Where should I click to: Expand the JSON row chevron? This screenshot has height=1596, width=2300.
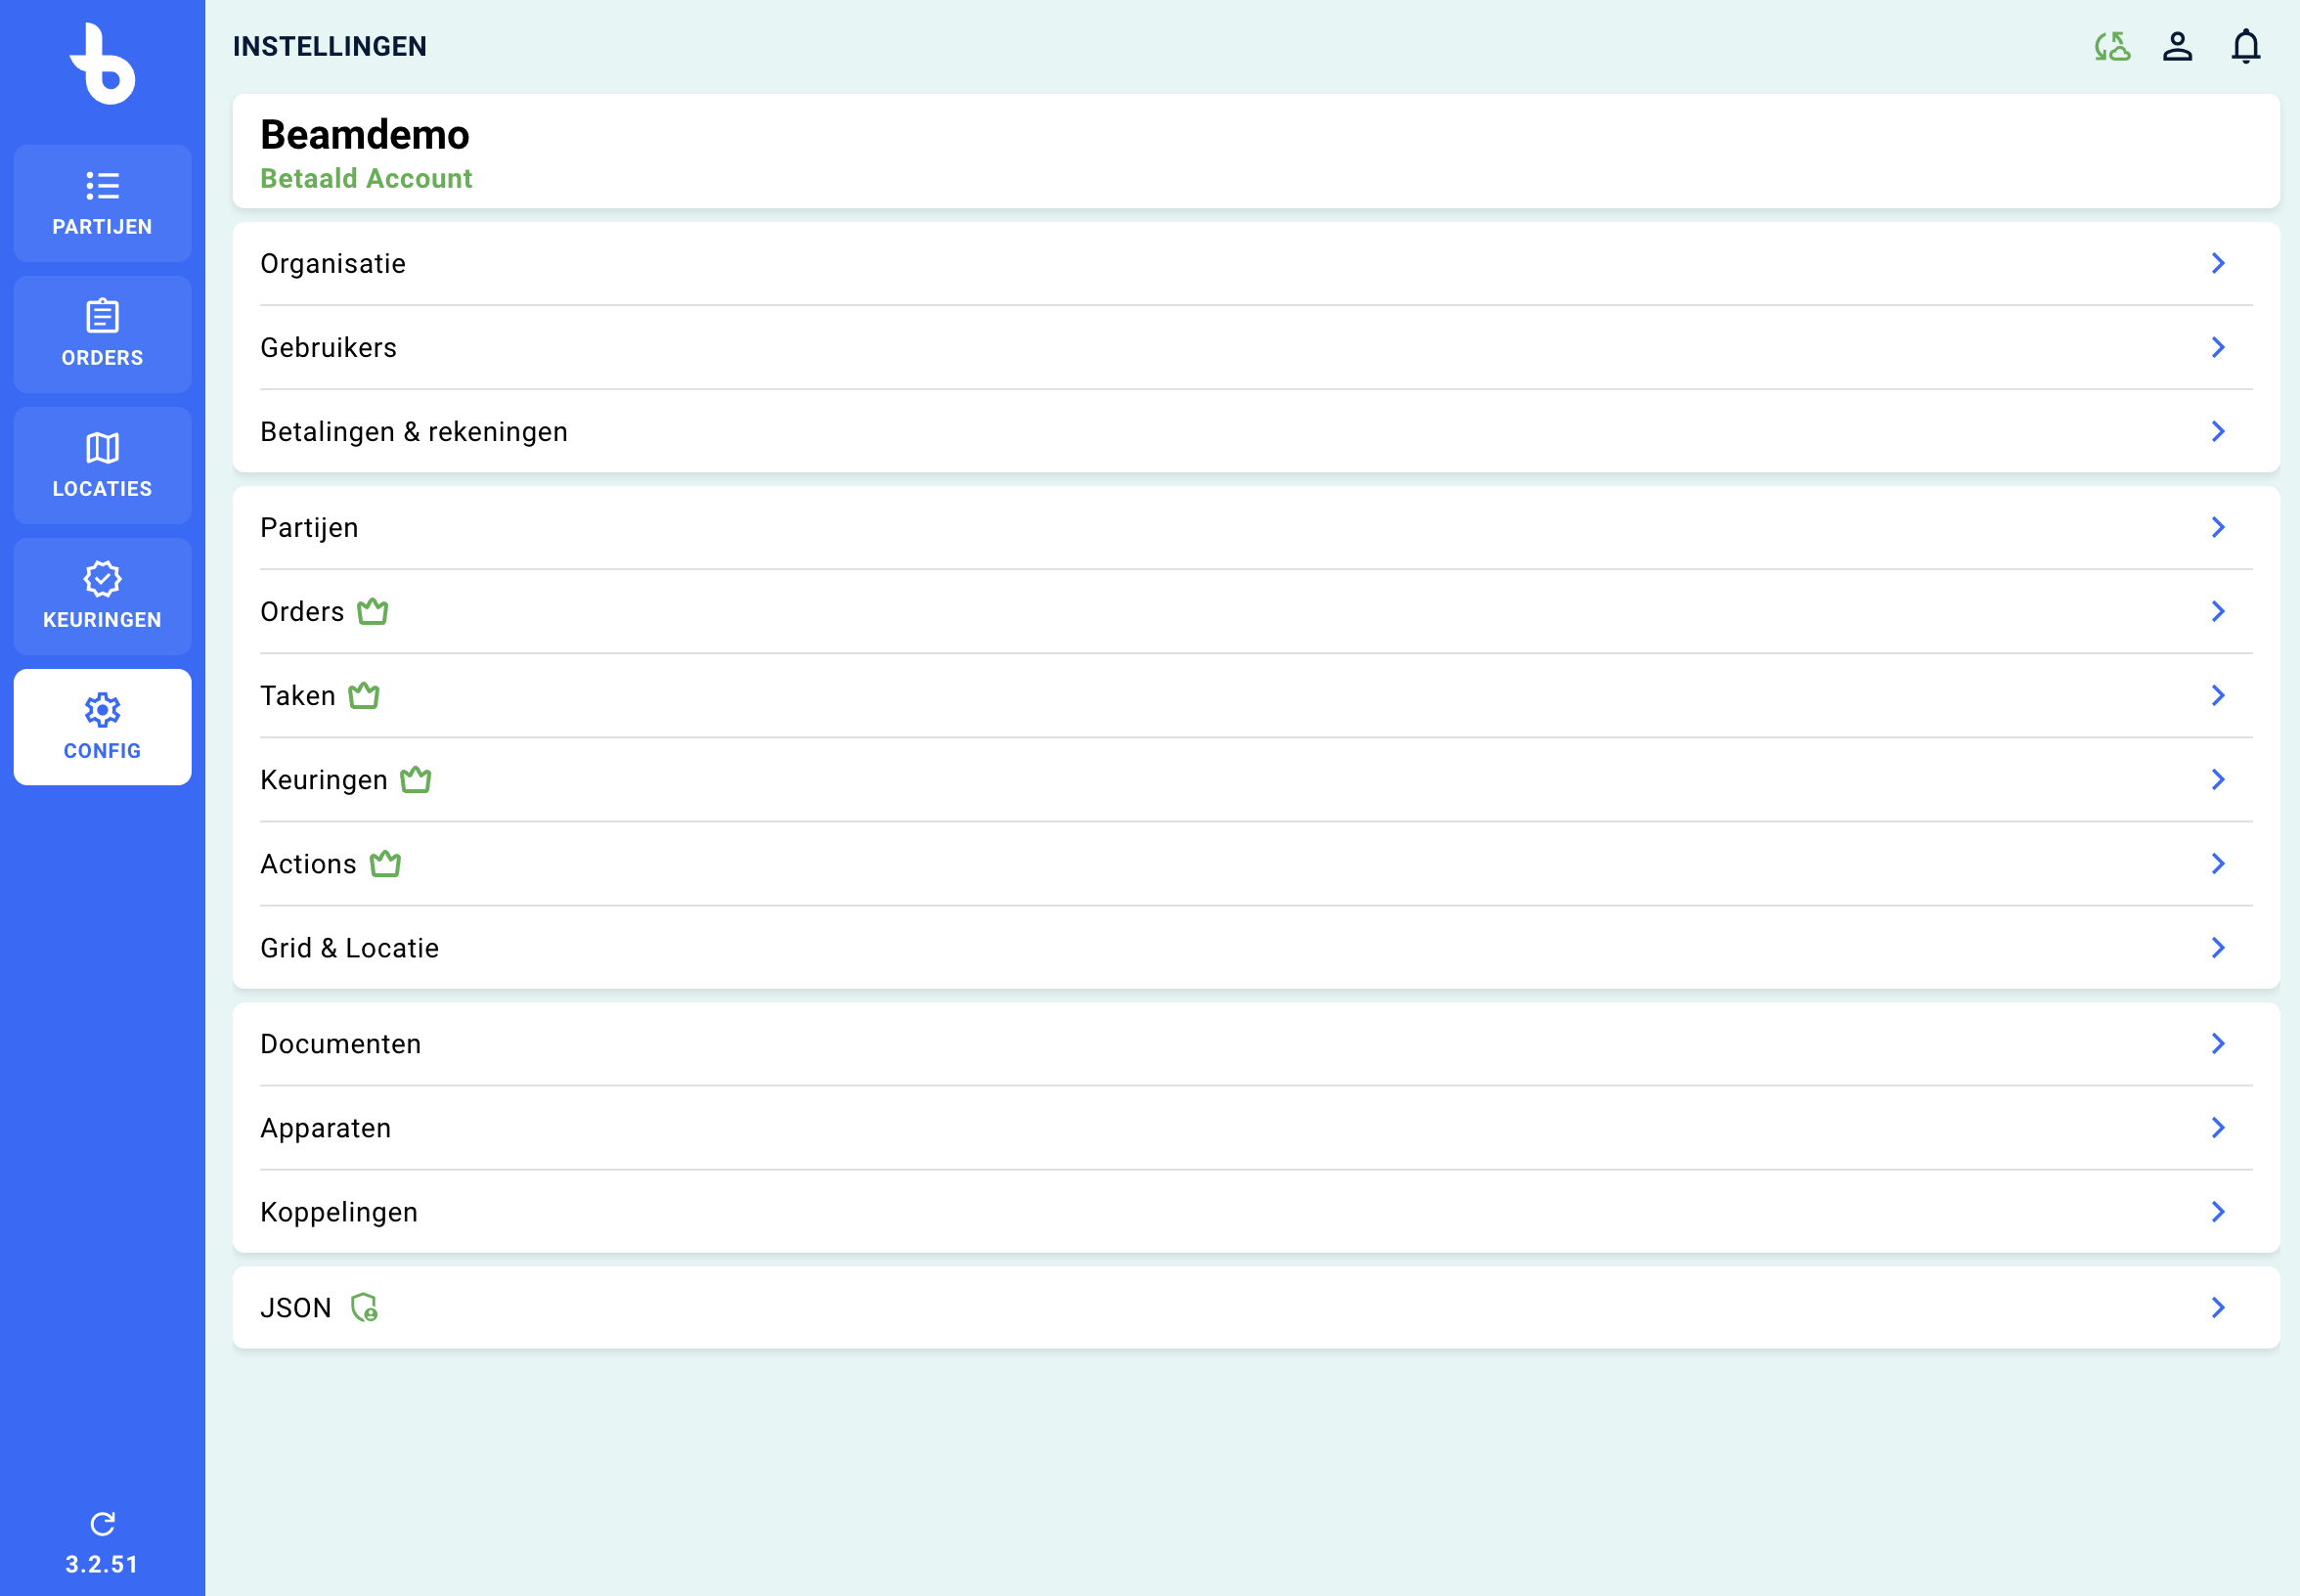click(2217, 1307)
